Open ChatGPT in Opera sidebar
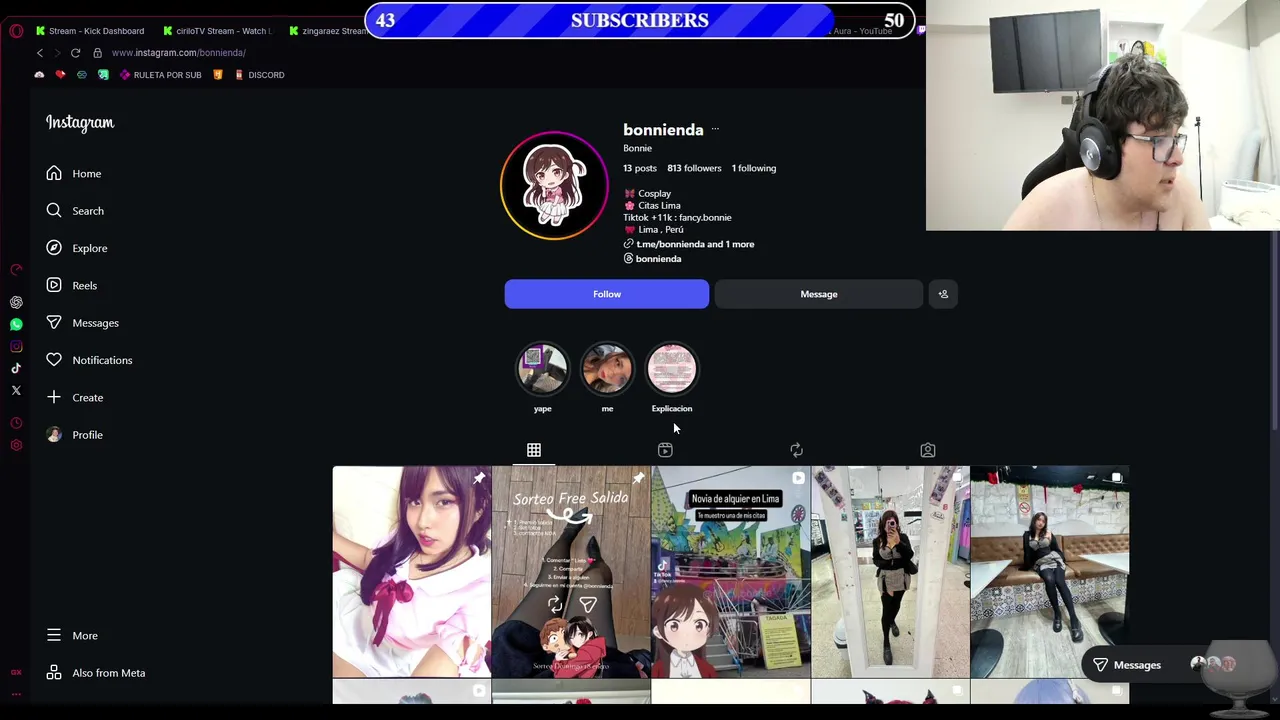 tap(16, 302)
